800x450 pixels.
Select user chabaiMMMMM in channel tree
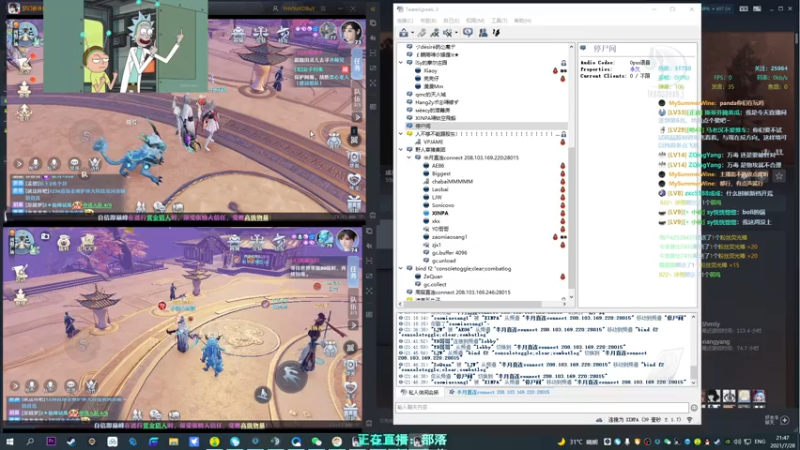pyautogui.click(x=452, y=181)
